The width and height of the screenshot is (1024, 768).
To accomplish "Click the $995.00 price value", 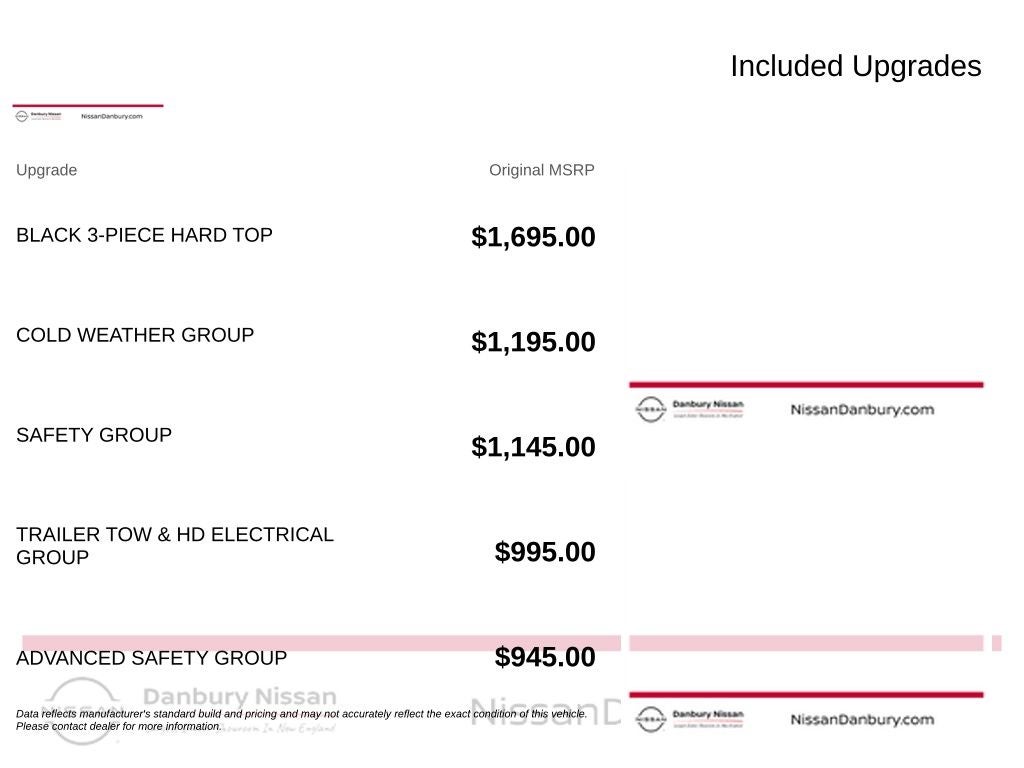I will pos(545,552).
